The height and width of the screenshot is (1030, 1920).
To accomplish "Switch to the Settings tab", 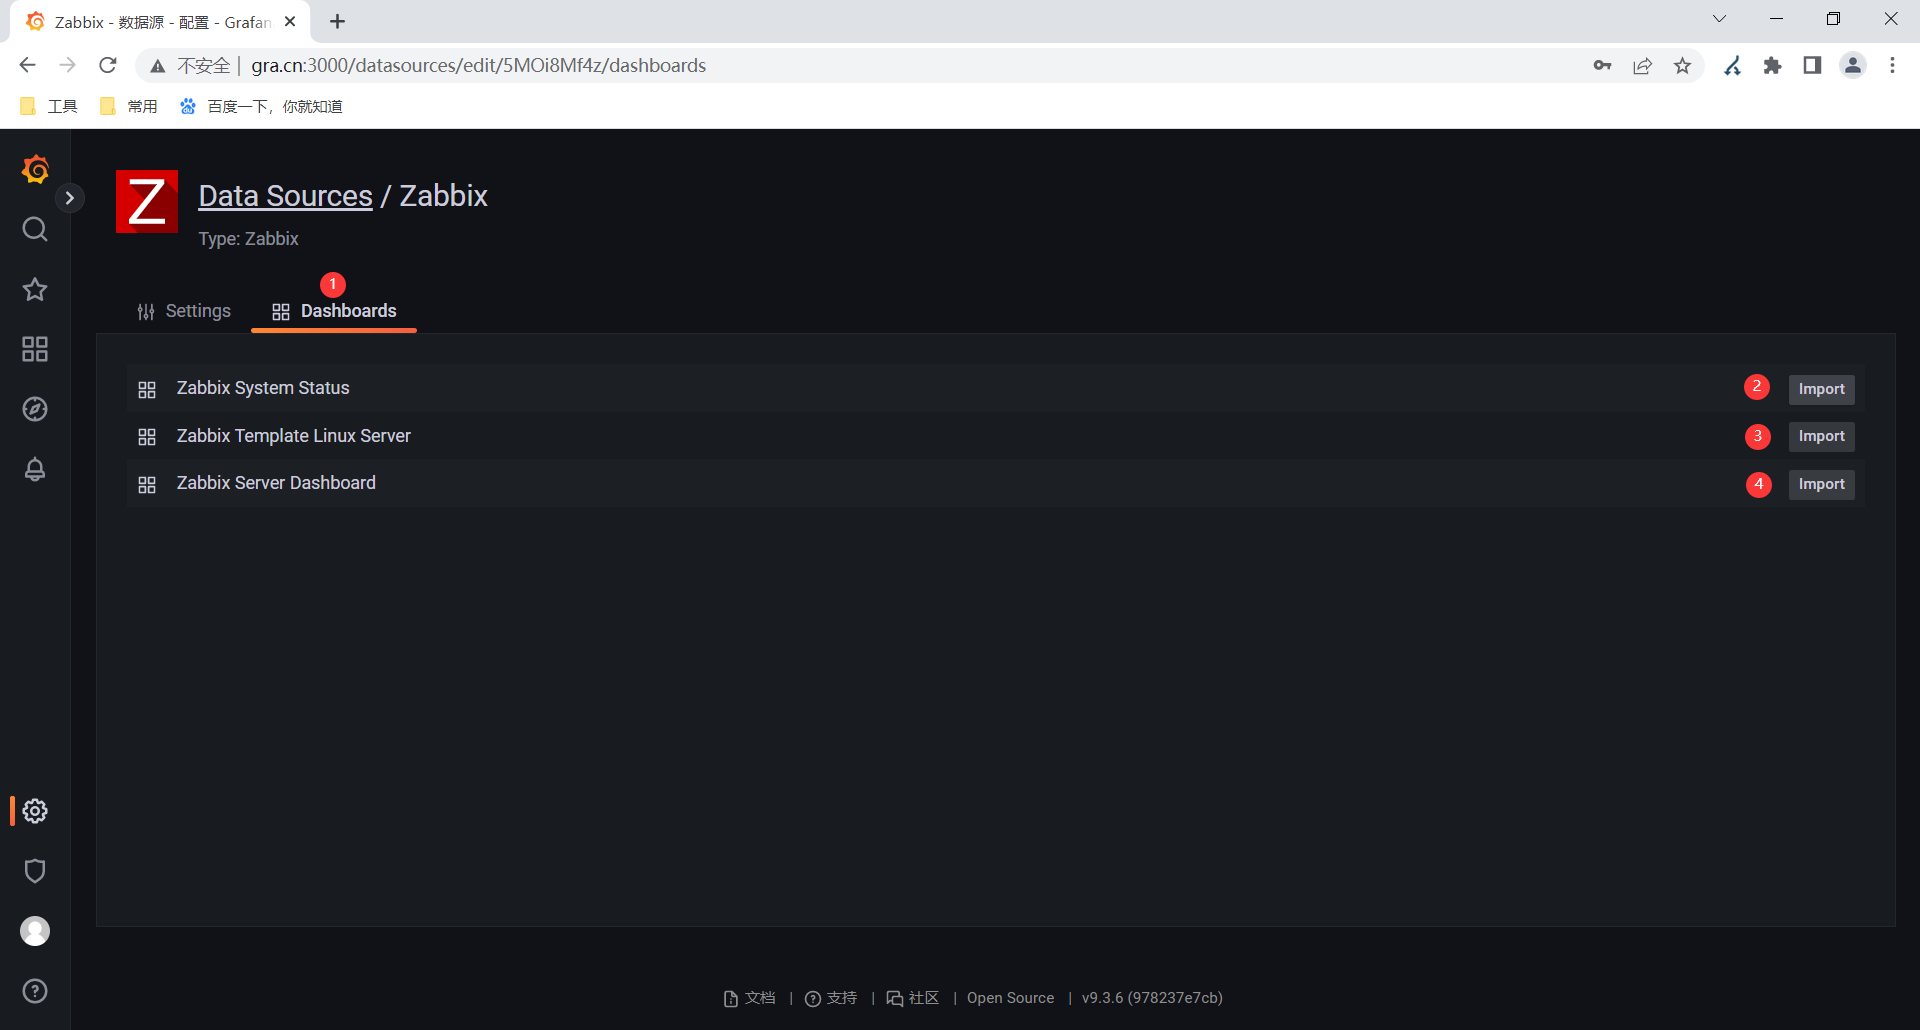I will (184, 311).
